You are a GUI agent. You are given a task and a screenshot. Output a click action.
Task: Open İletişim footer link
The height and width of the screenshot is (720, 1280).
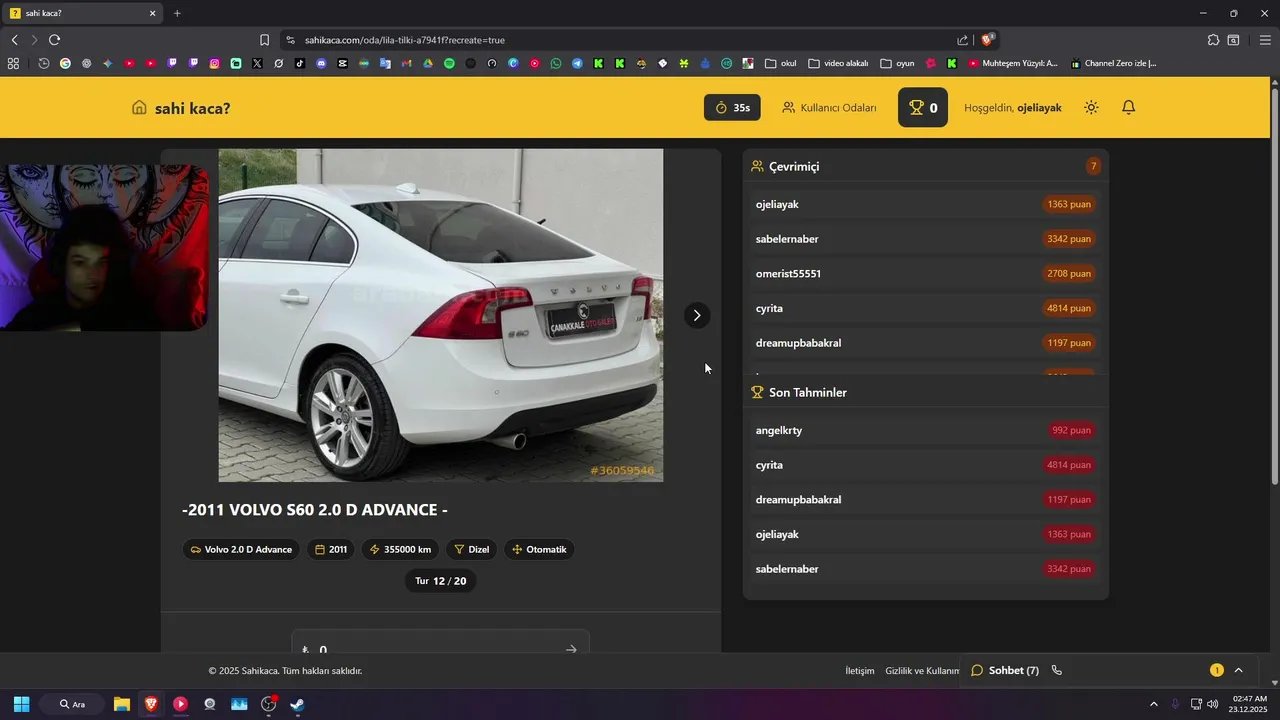(860, 671)
